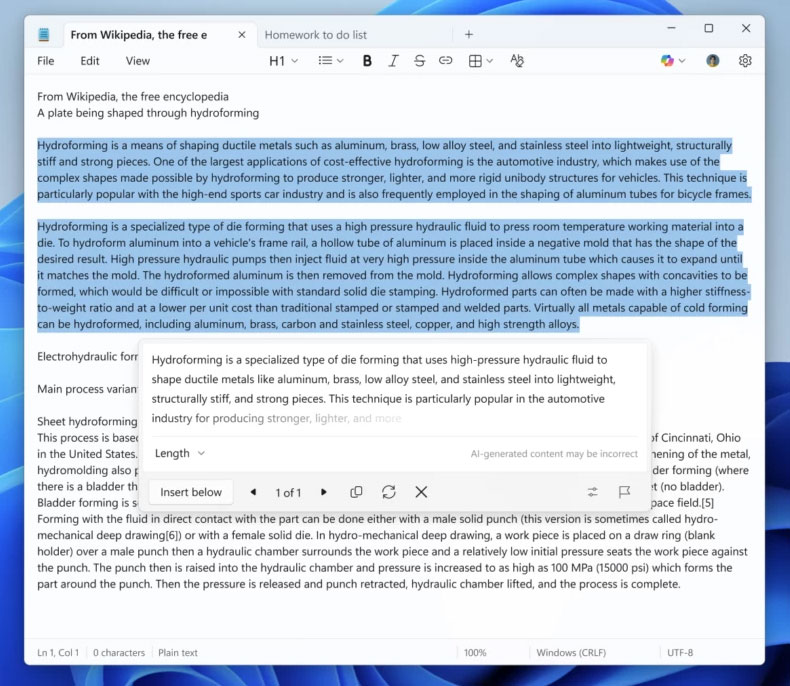Copy the generated summary text
The image size is (790, 686).
click(356, 492)
